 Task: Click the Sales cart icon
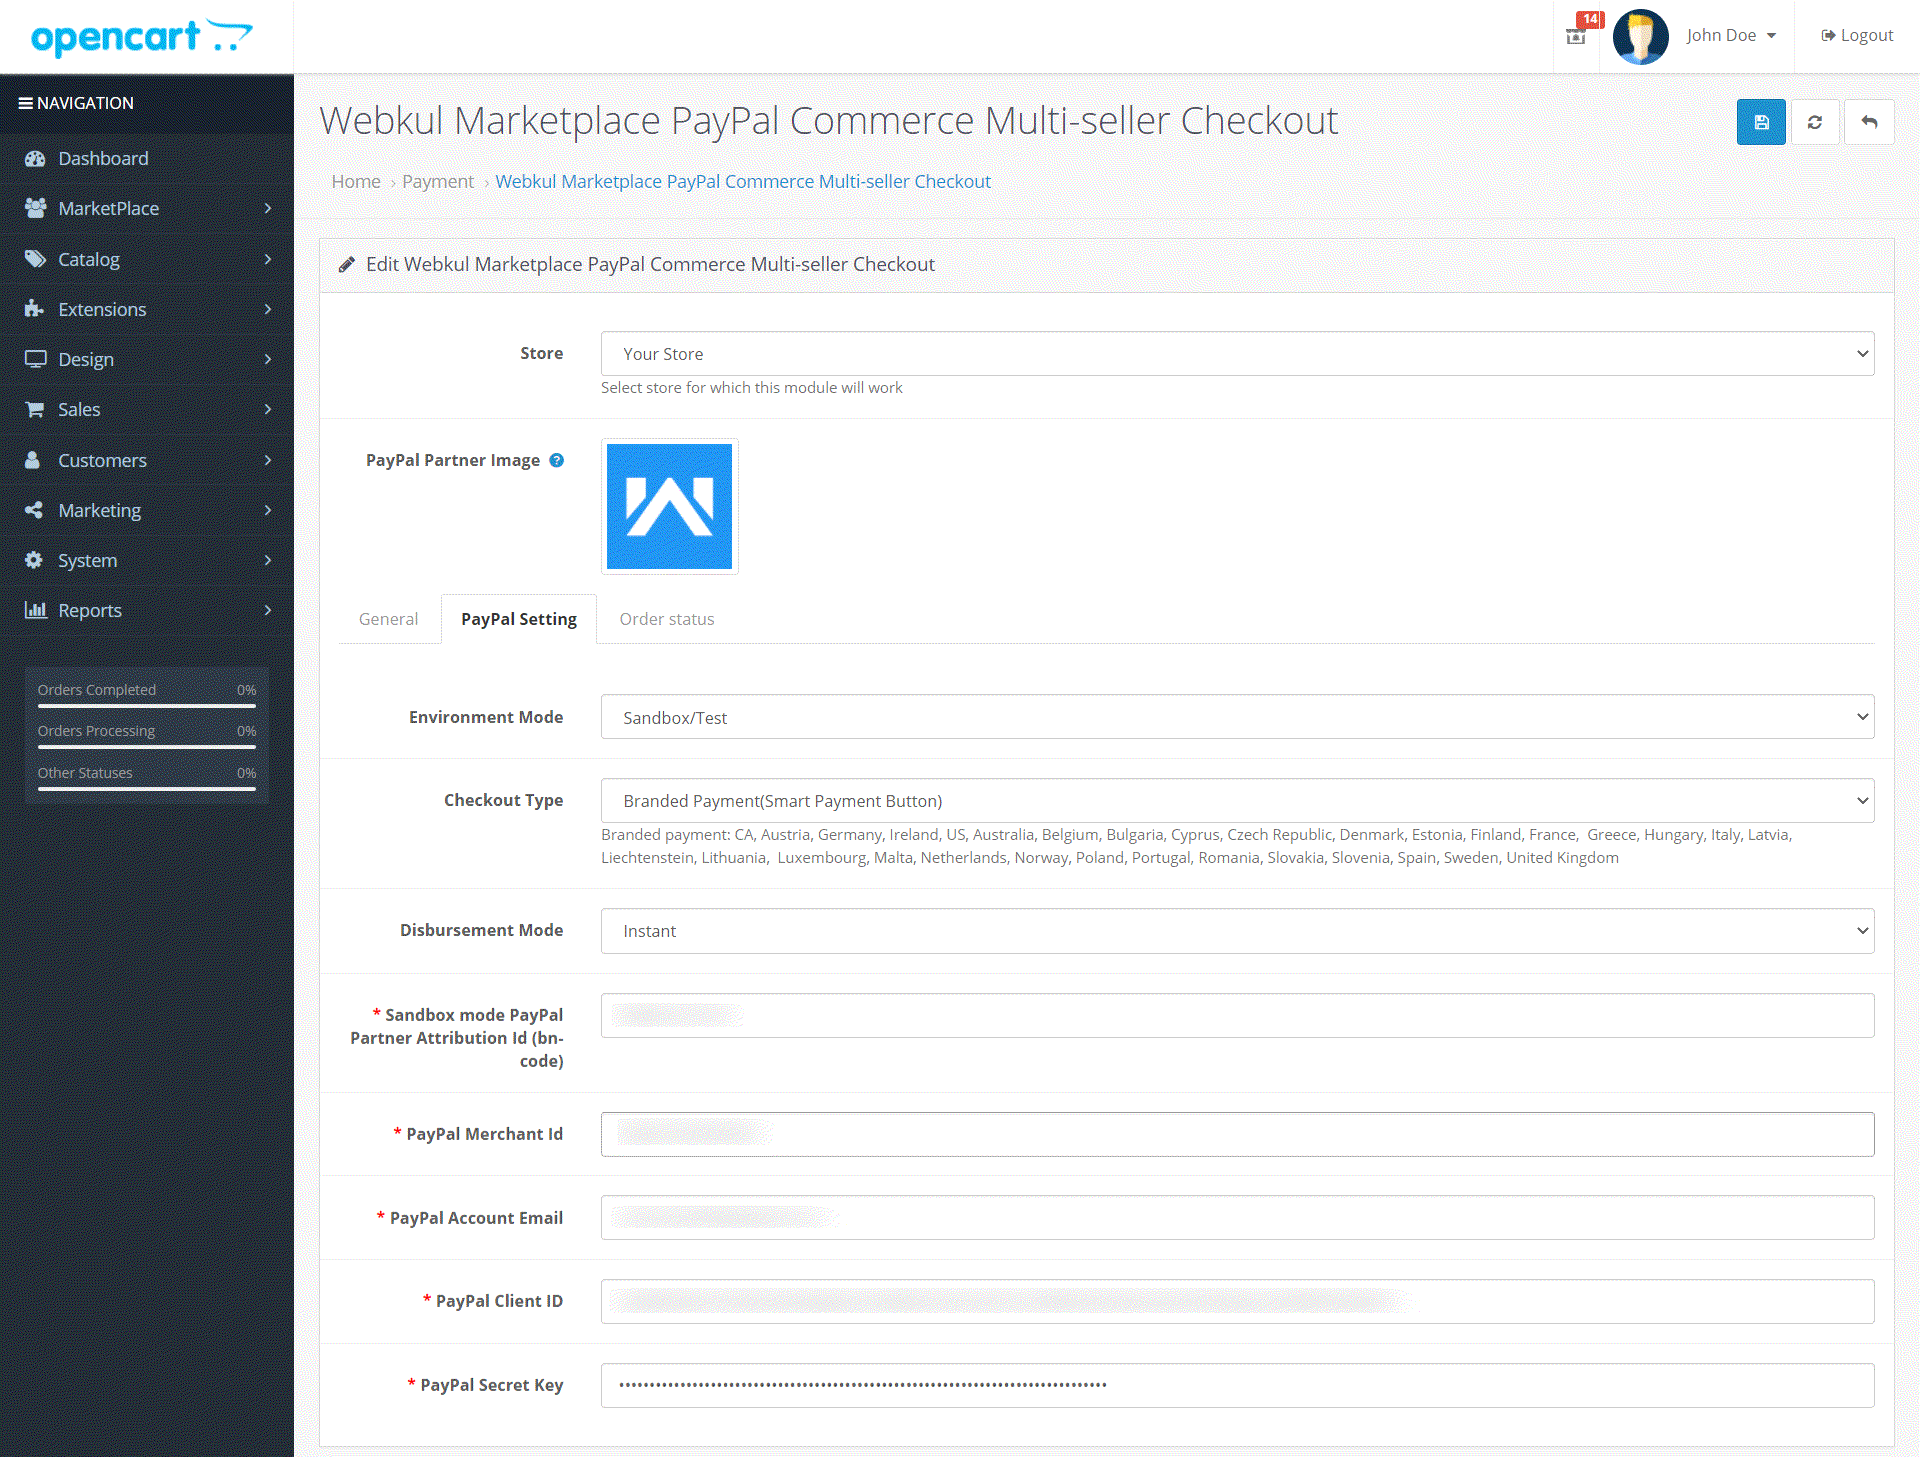[x=35, y=409]
